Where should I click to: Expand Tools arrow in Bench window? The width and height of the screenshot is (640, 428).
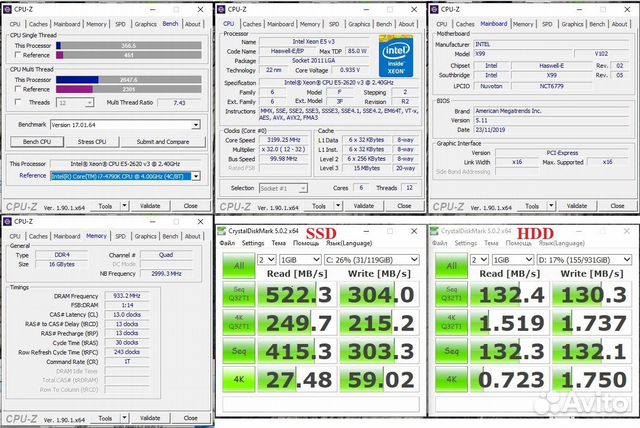coord(125,206)
